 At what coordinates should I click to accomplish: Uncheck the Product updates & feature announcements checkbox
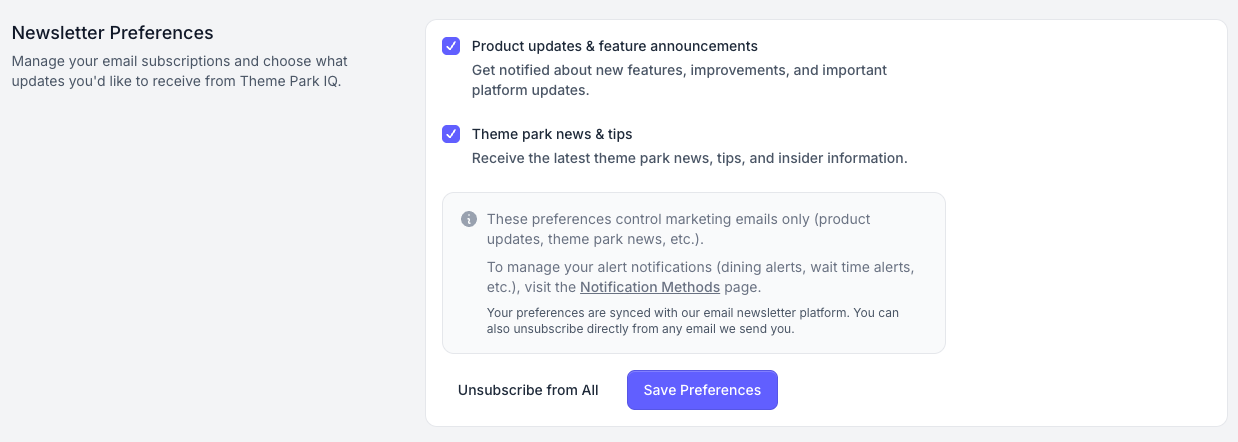451,46
